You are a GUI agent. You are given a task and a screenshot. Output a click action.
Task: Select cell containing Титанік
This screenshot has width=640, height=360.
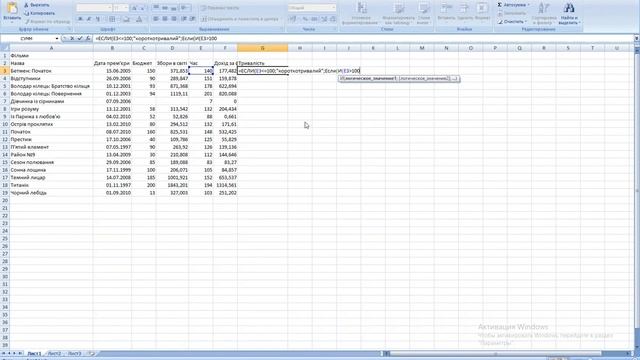[51, 185]
